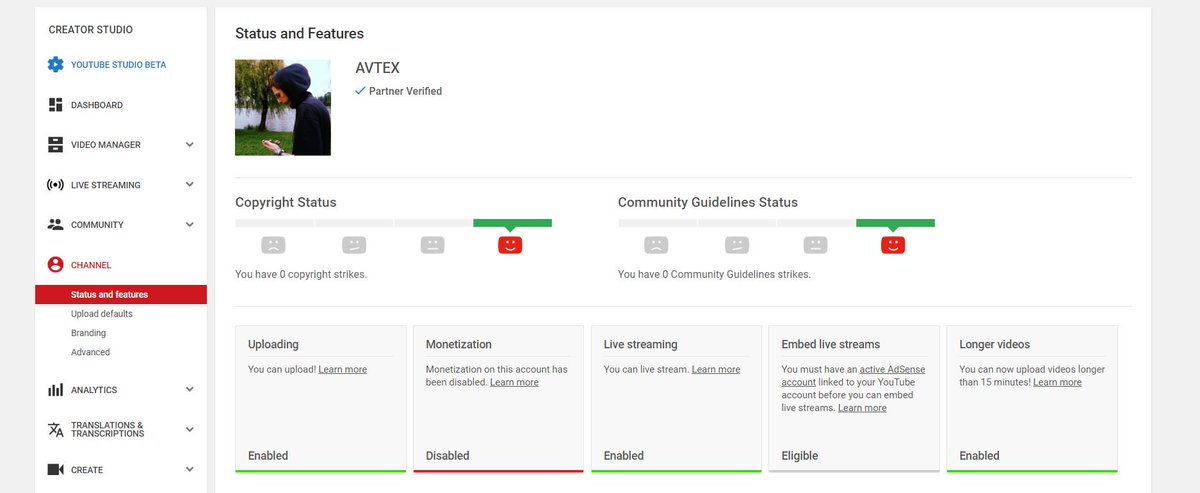Click the Status and Features page heading
1200x493 pixels.
tap(300, 34)
